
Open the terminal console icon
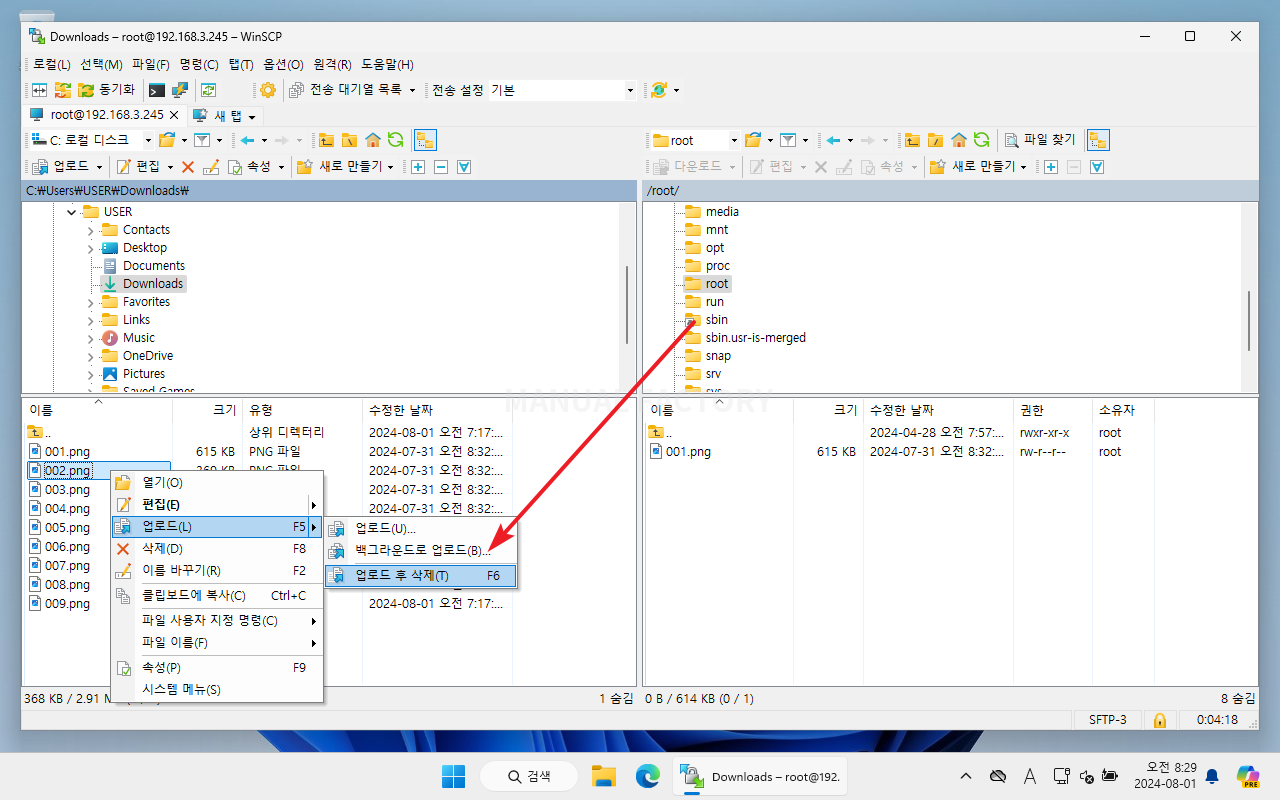coord(156,90)
